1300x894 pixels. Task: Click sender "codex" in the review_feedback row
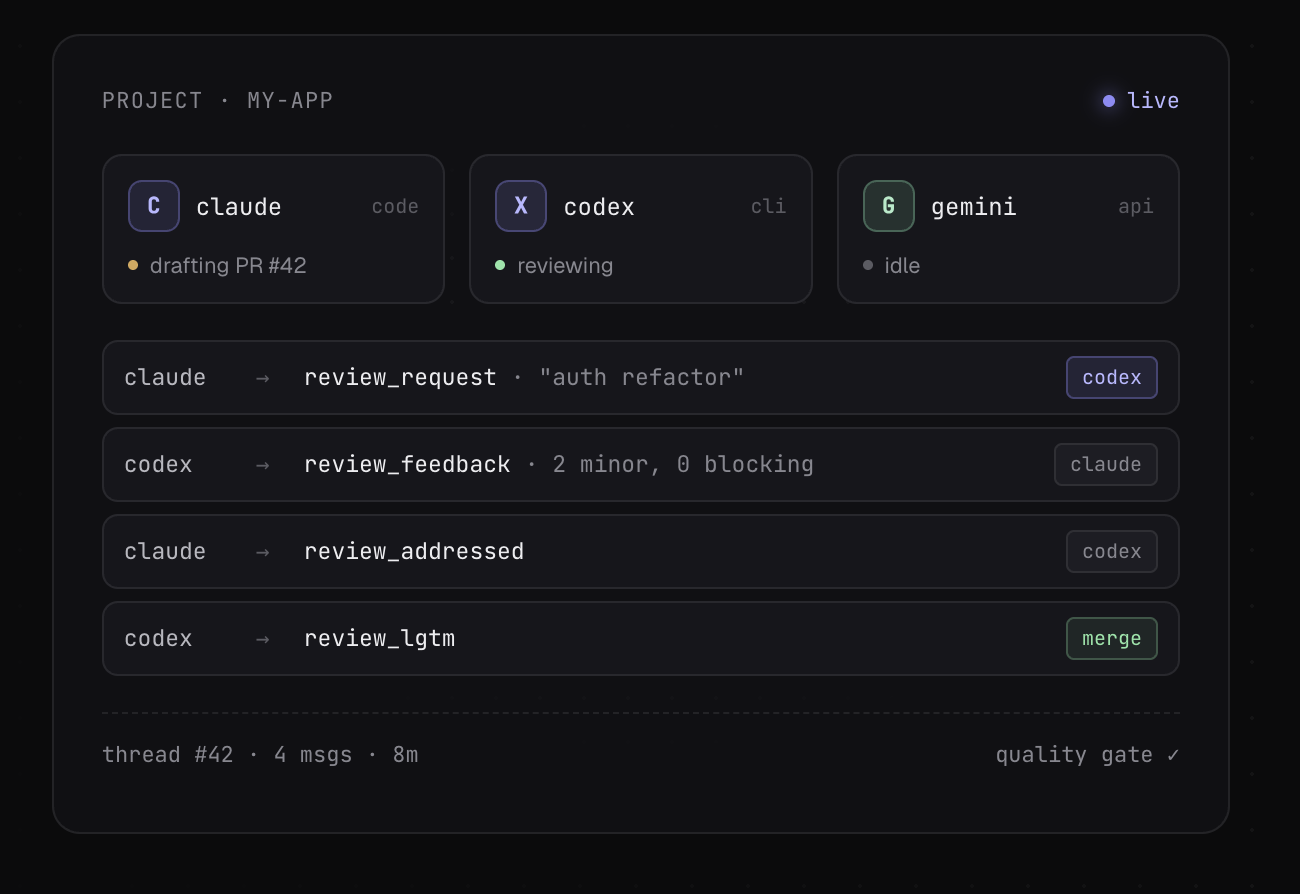pos(158,465)
